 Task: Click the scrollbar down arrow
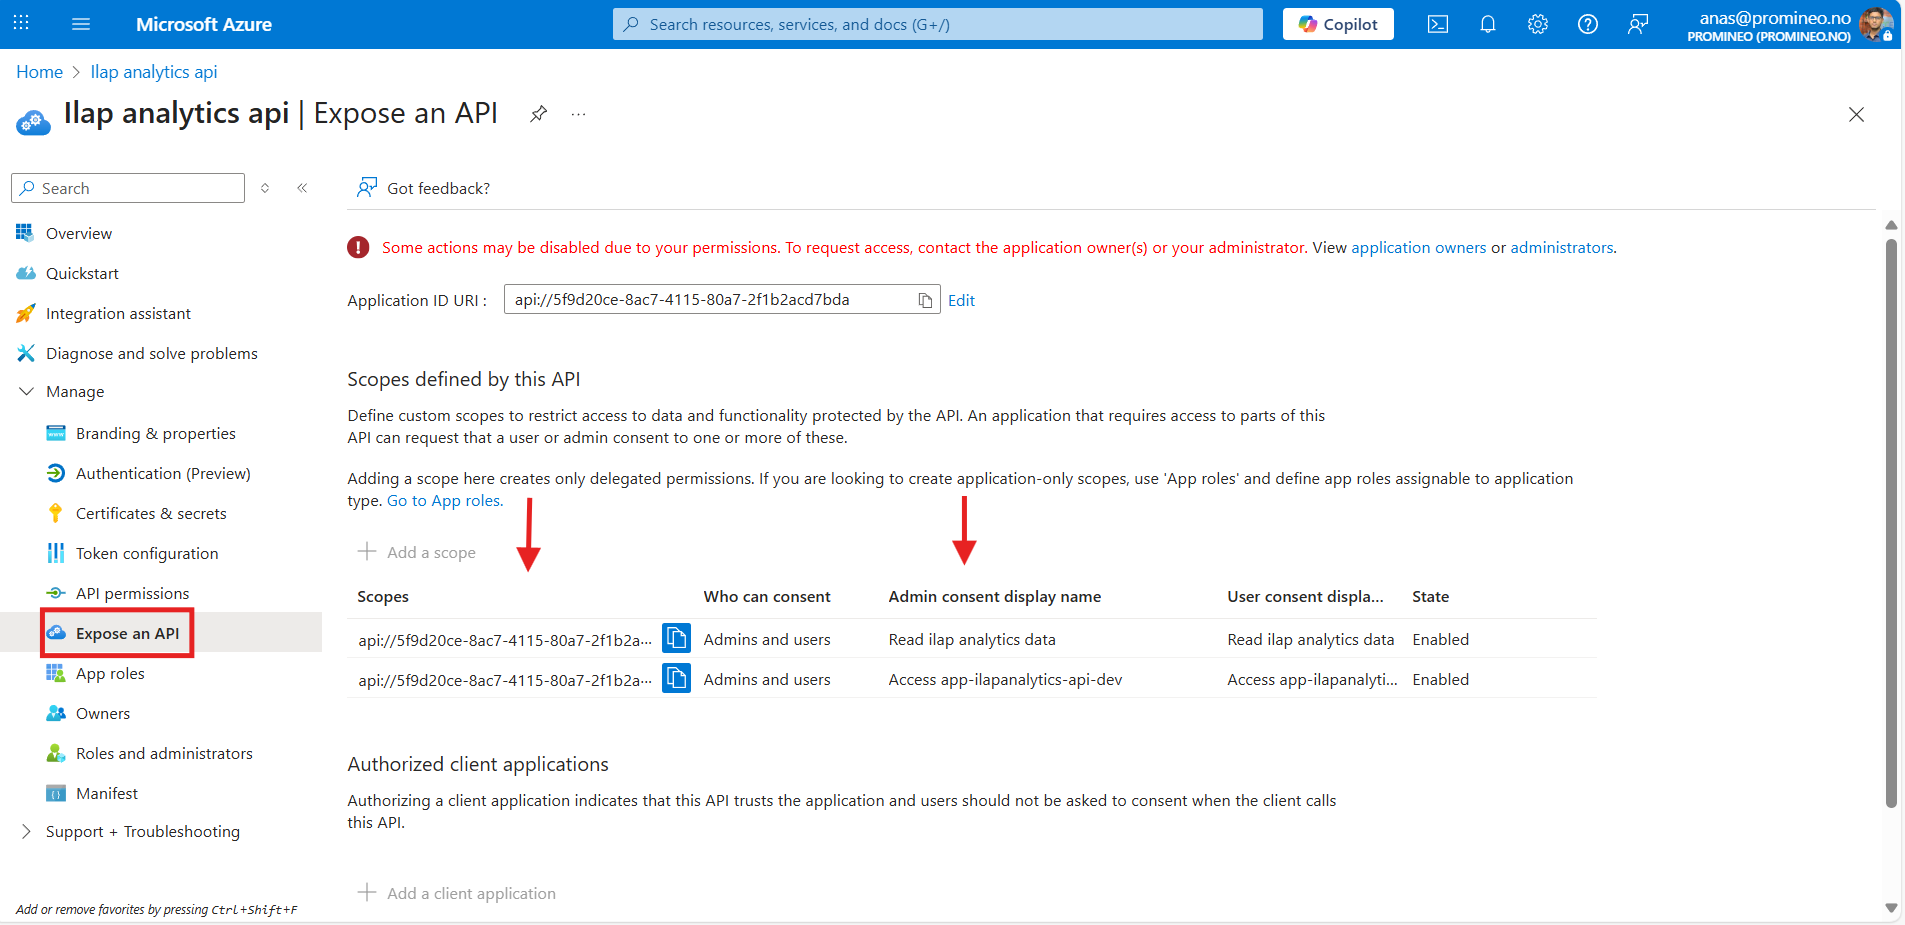tap(1891, 908)
